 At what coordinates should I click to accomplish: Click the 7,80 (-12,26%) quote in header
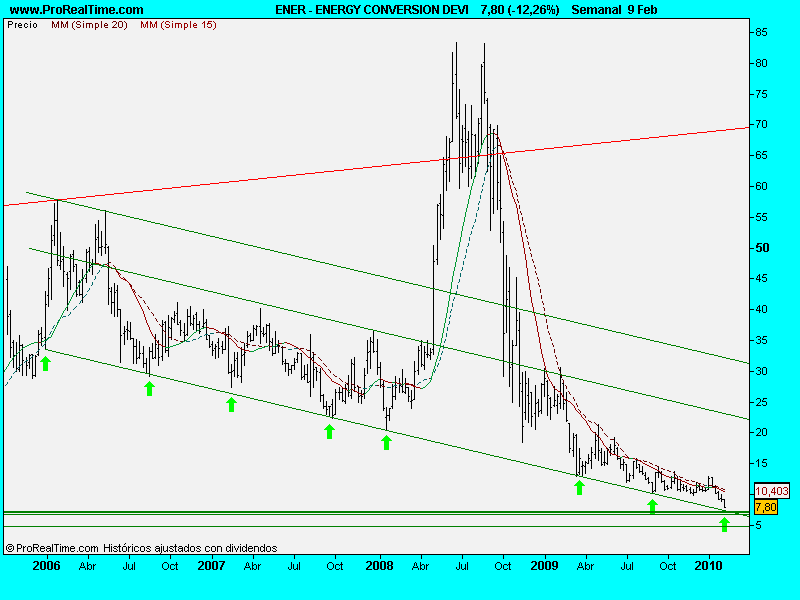pyautogui.click(x=520, y=10)
